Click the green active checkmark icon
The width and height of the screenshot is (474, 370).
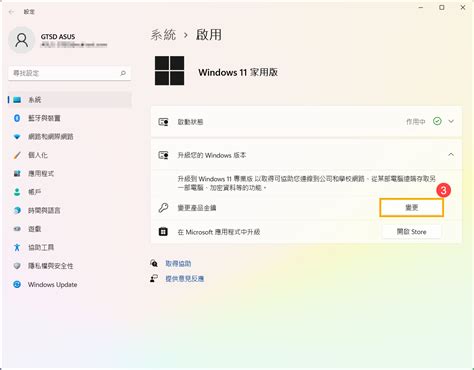point(437,121)
